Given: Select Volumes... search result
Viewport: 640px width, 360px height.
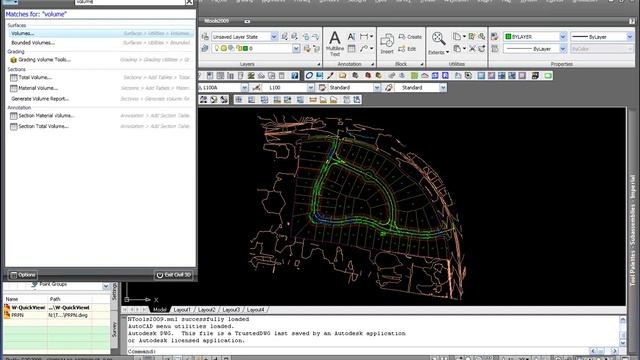Looking at the screenshot, I should (x=100, y=33).
